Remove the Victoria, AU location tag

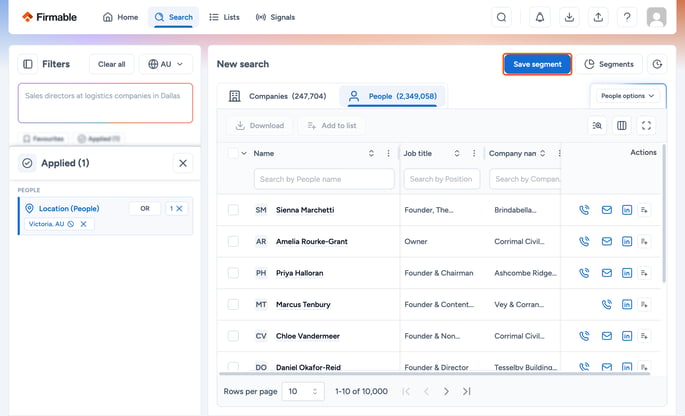(x=83, y=224)
